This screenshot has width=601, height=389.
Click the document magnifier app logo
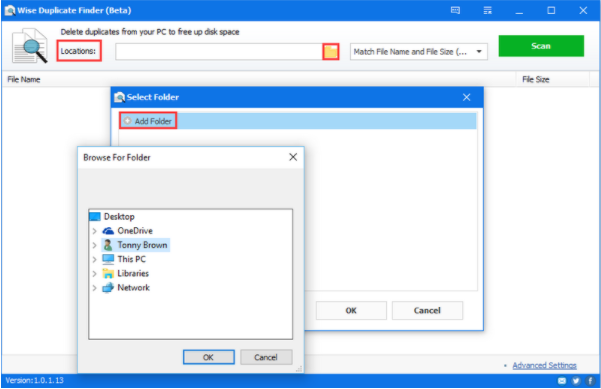pos(30,46)
